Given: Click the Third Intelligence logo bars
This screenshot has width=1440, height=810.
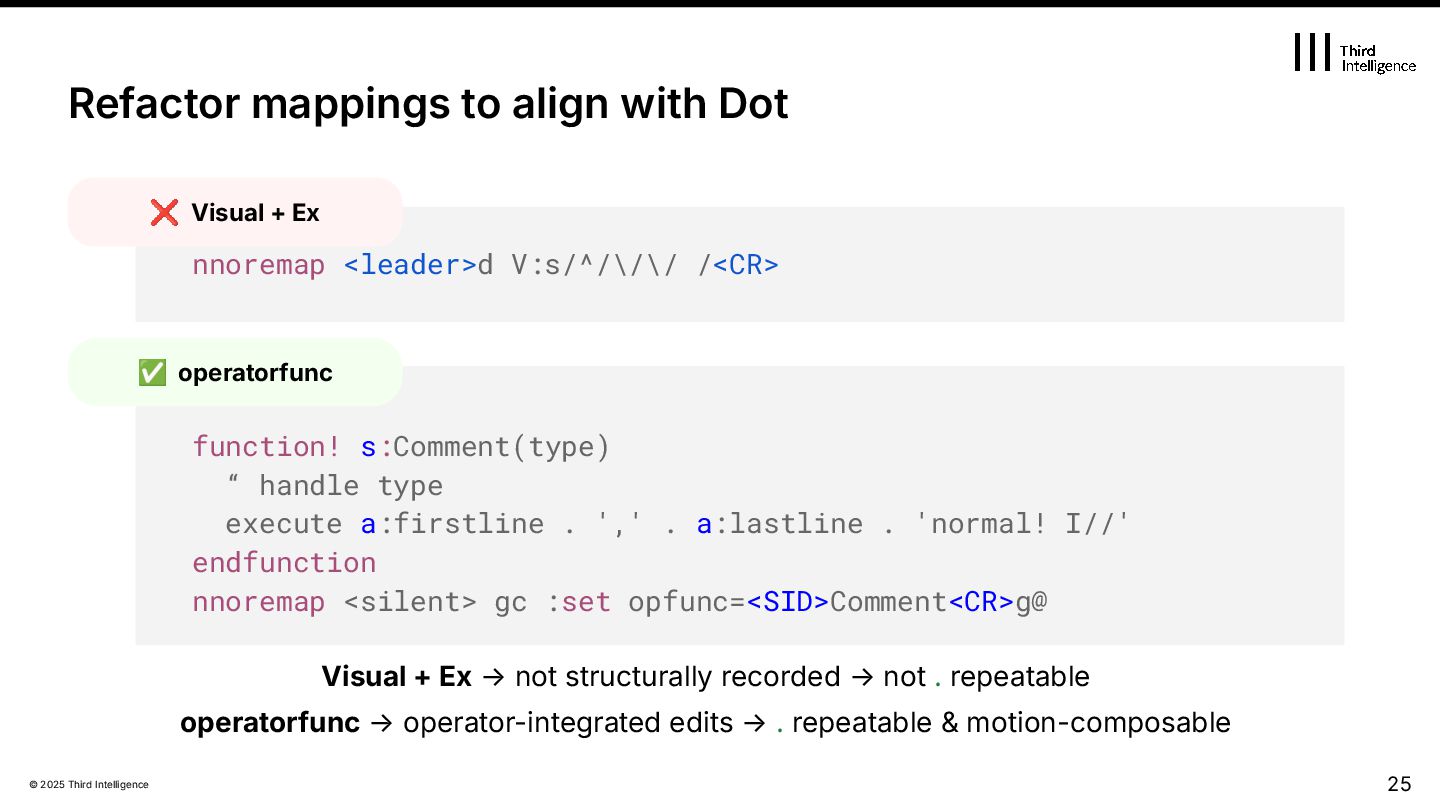Looking at the screenshot, I should pos(1312,52).
